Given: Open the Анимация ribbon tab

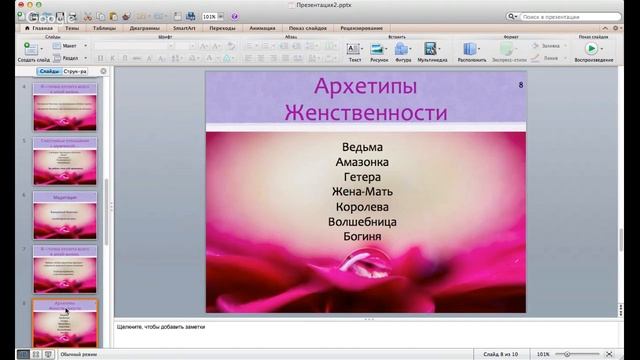Looking at the screenshot, I should coord(262,28).
